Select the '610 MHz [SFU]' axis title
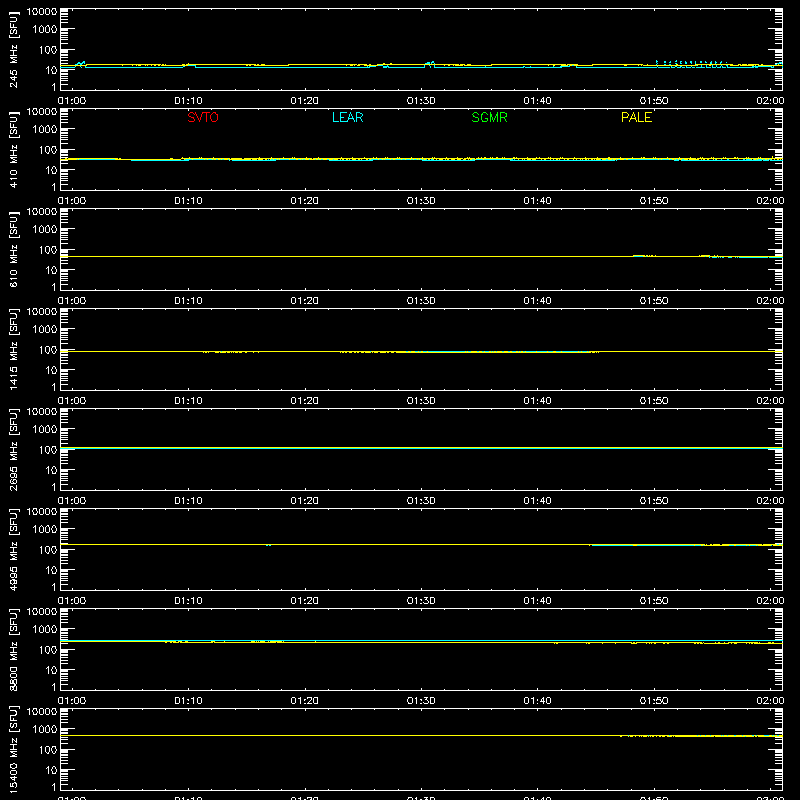Viewport: 800px width, 800px height. coord(13,249)
